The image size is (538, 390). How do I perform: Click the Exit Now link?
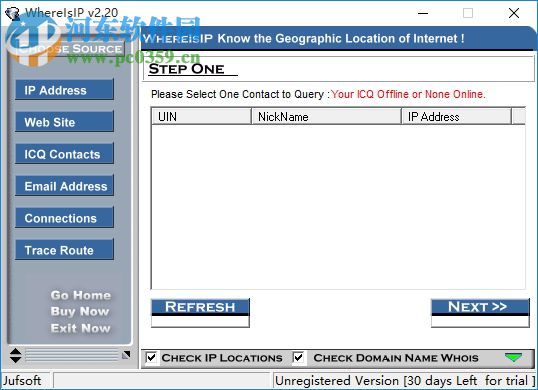[x=81, y=328]
